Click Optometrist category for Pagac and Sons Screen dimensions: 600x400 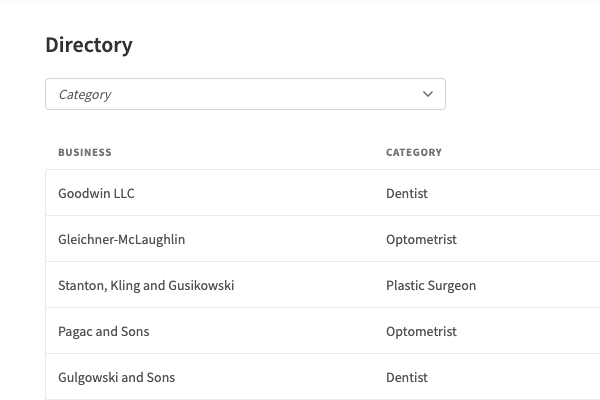click(421, 331)
